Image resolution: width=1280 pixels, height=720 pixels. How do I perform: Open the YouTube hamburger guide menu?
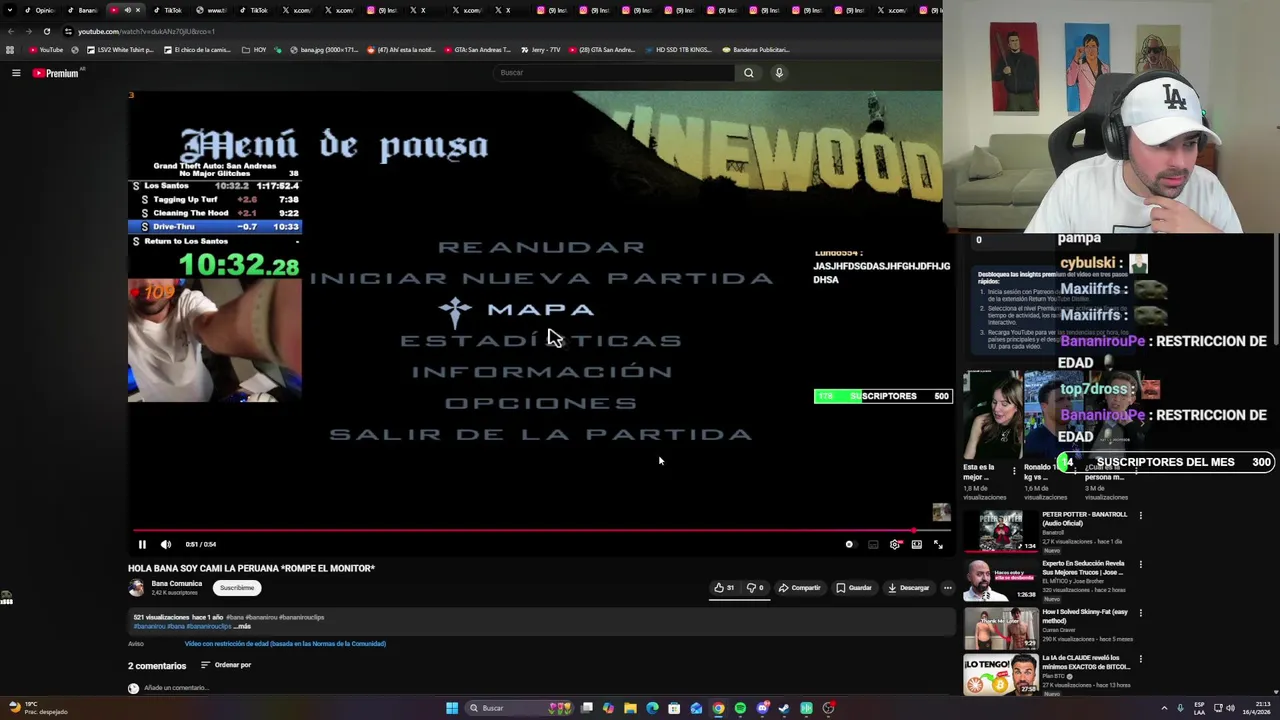(16, 73)
